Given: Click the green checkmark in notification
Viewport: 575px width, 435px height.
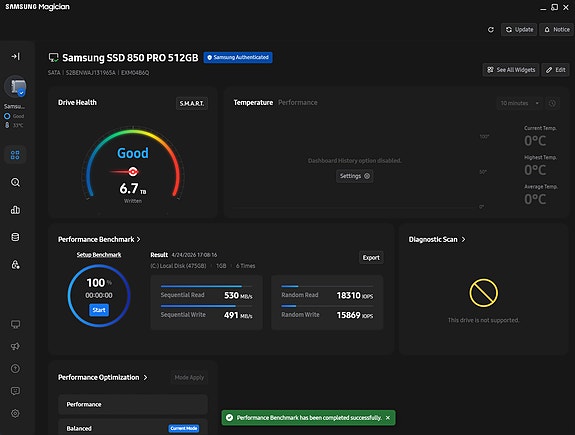Looking at the screenshot, I should point(230,418).
